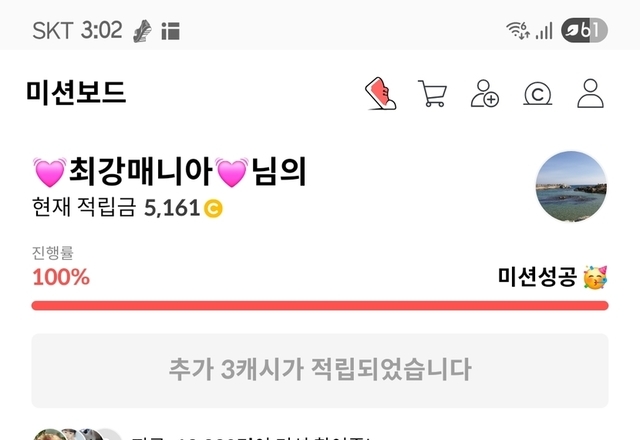This screenshot has width=640, height=440.
Task: Tap the 미션보드 title
Action: tap(76, 93)
